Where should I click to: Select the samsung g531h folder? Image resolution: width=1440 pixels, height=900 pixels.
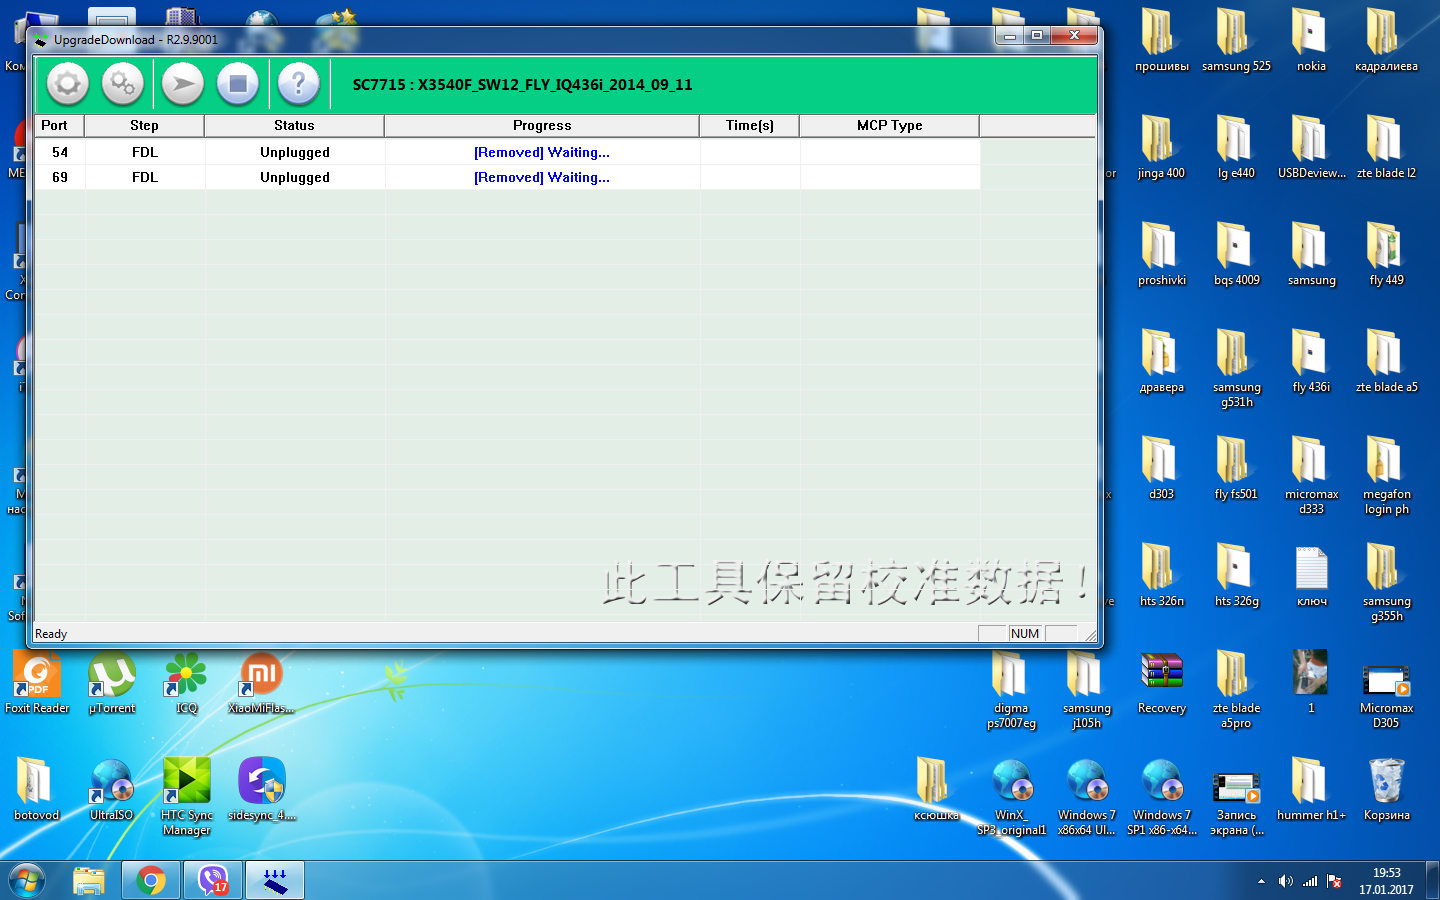1236,368
